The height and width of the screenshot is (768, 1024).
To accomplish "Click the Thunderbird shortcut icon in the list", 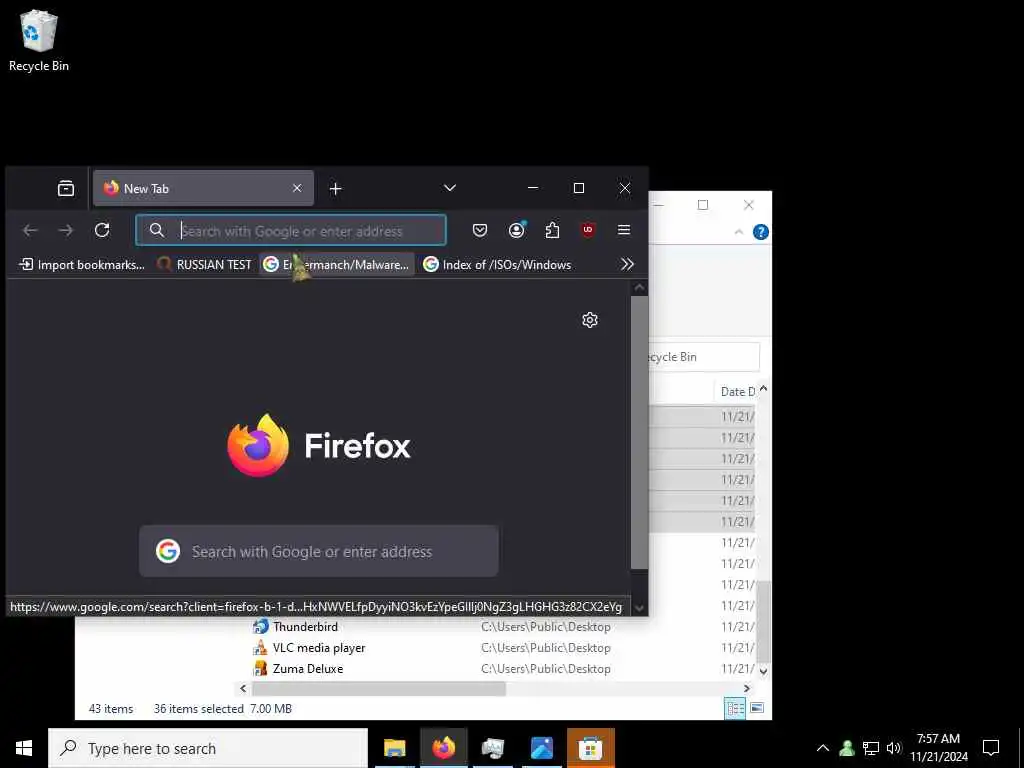I will (261, 627).
